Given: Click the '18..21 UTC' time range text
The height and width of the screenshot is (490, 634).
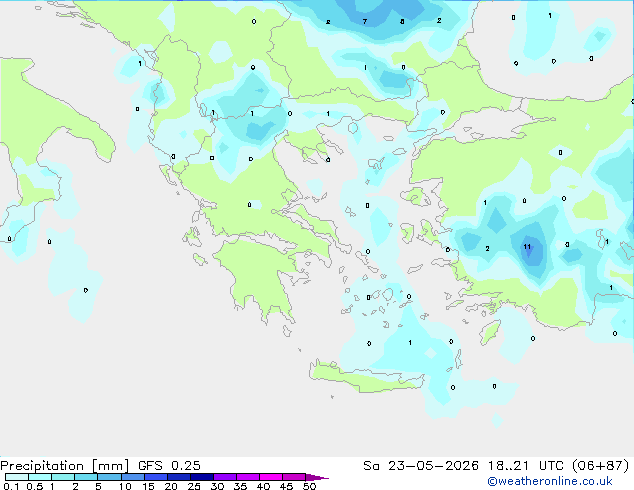Looking at the screenshot, I should tap(526, 466).
